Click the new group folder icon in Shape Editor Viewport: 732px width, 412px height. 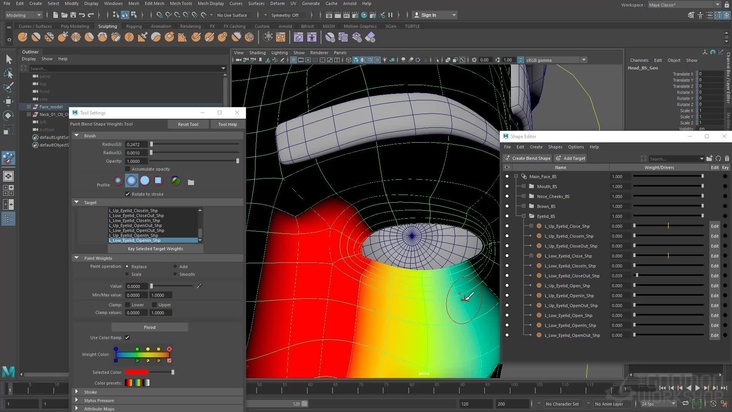(710, 159)
